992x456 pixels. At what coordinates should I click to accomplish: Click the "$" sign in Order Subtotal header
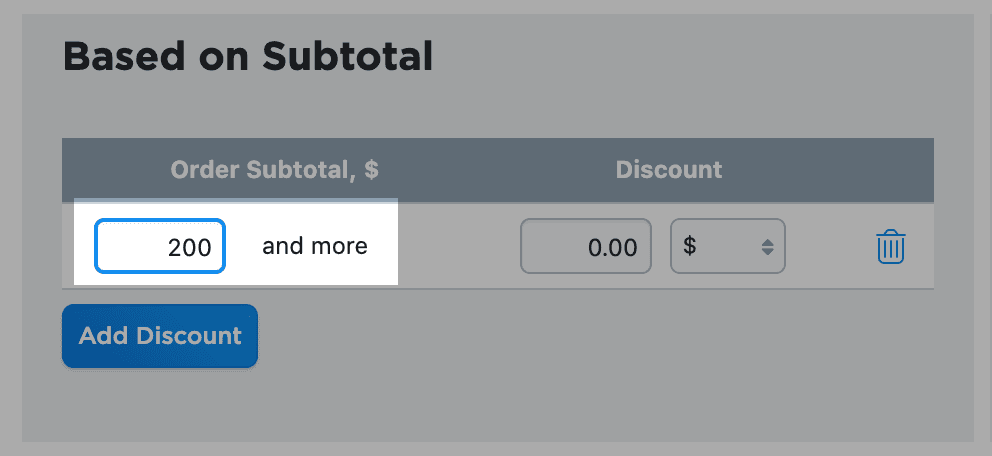[x=371, y=170]
